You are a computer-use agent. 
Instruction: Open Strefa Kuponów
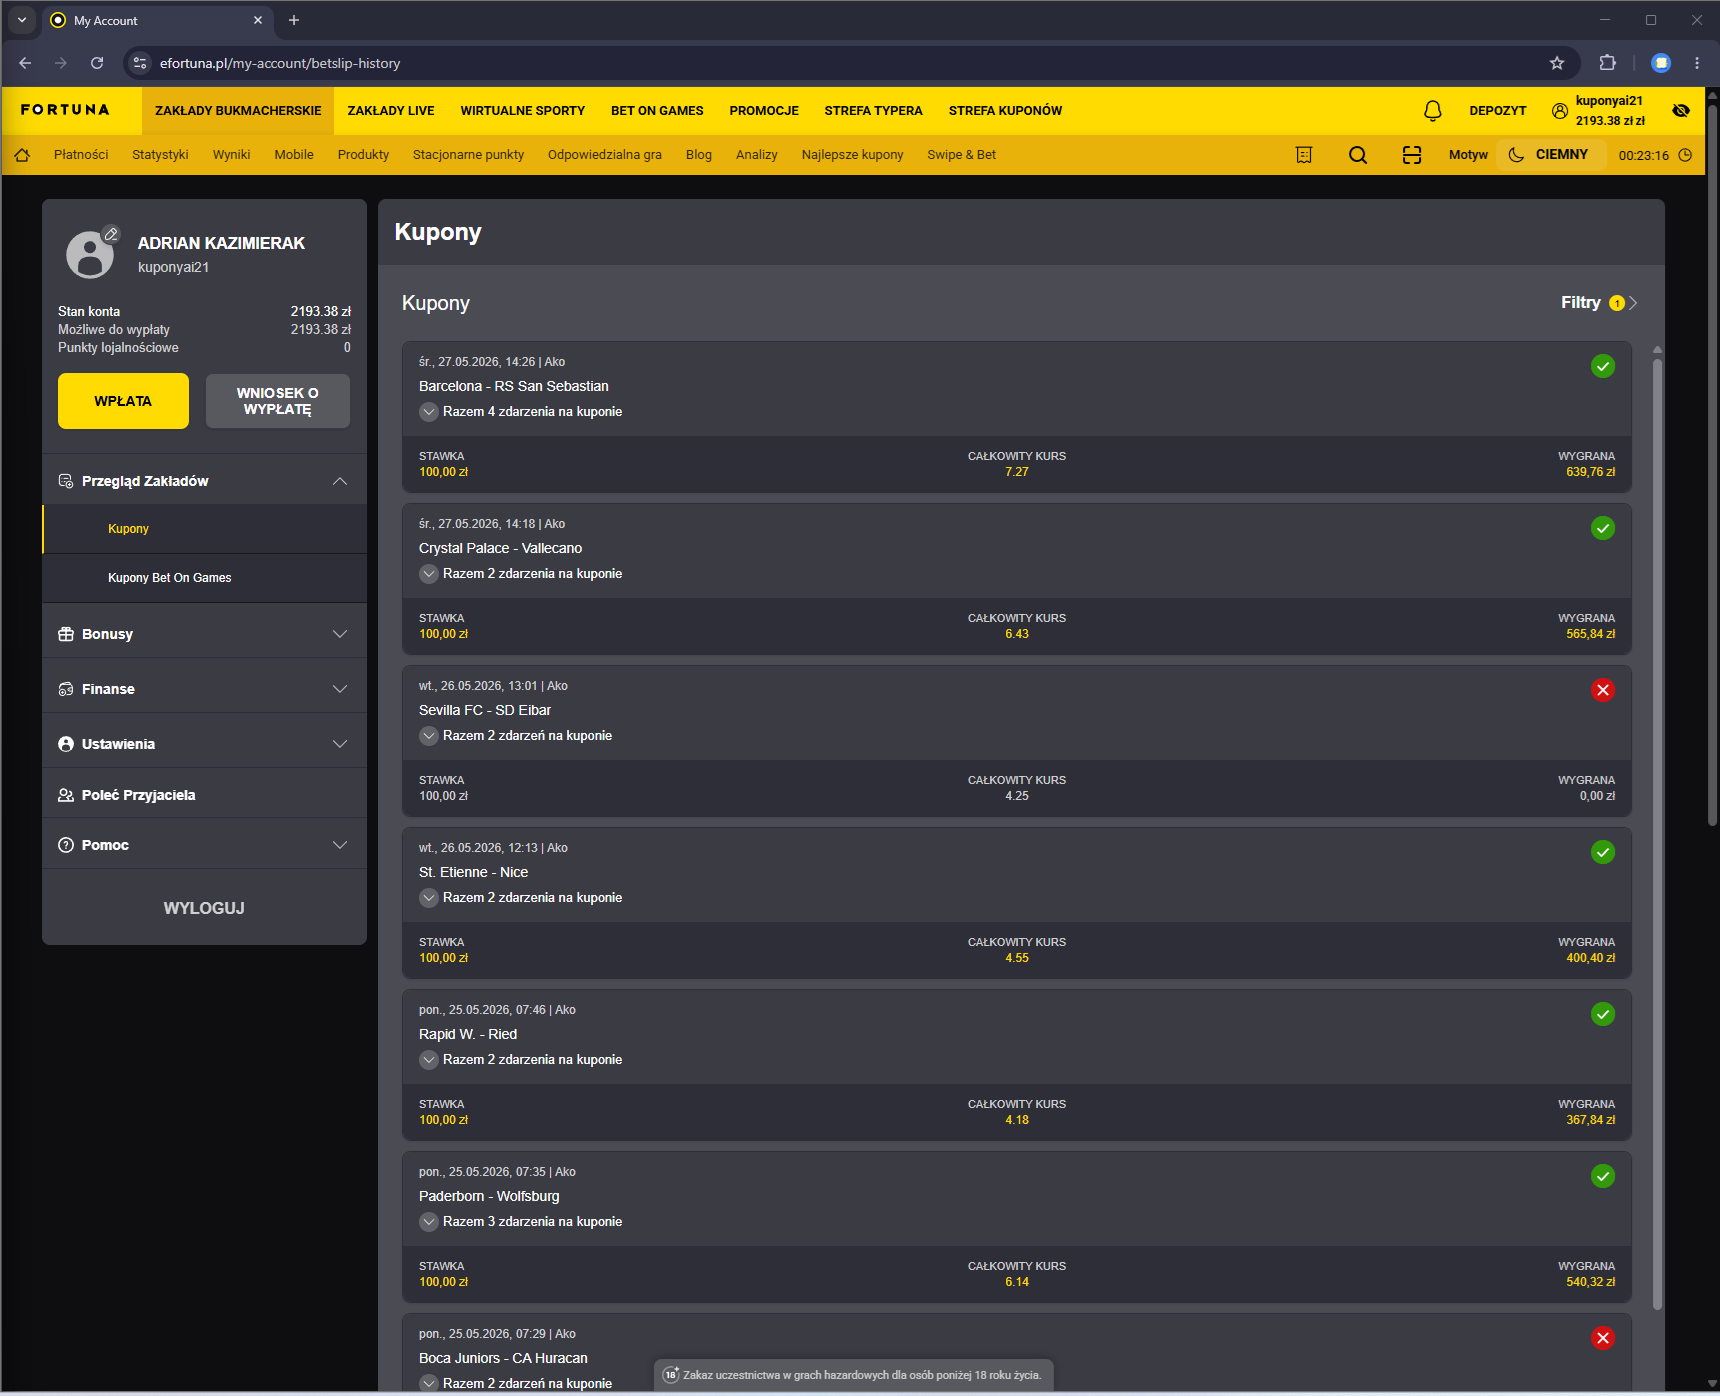(x=1005, y=111)
